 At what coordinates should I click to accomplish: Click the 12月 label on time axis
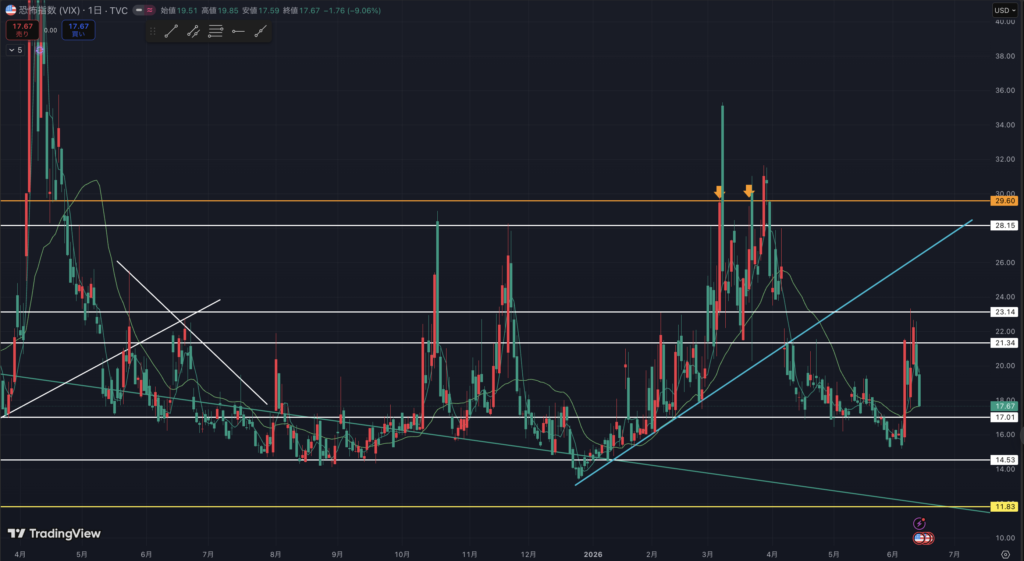(529, 554)
